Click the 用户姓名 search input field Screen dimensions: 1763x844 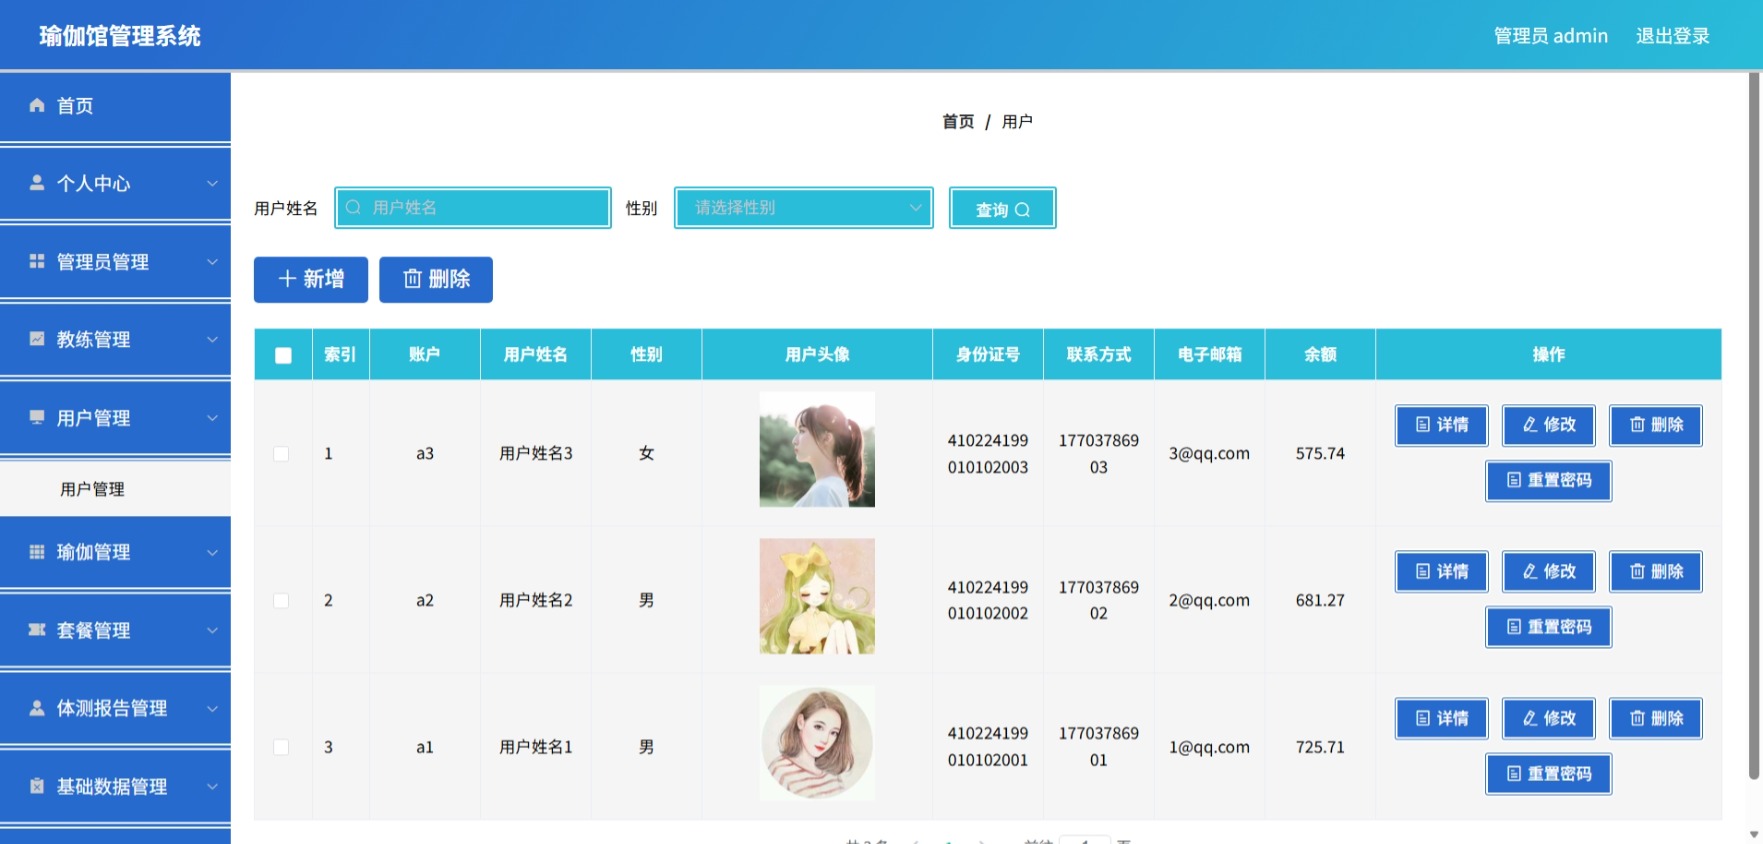(x=473, y=207)
